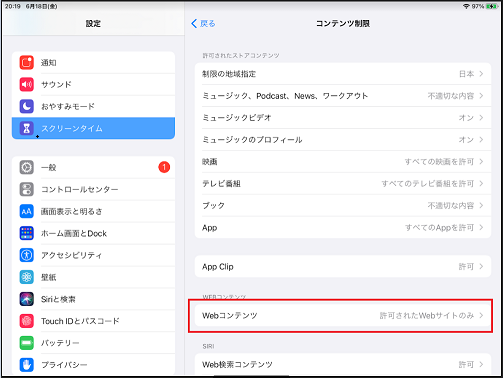Screen dimensions: 503x378
Task: Tap 日本 value in region row
Action: pos(466,74)
